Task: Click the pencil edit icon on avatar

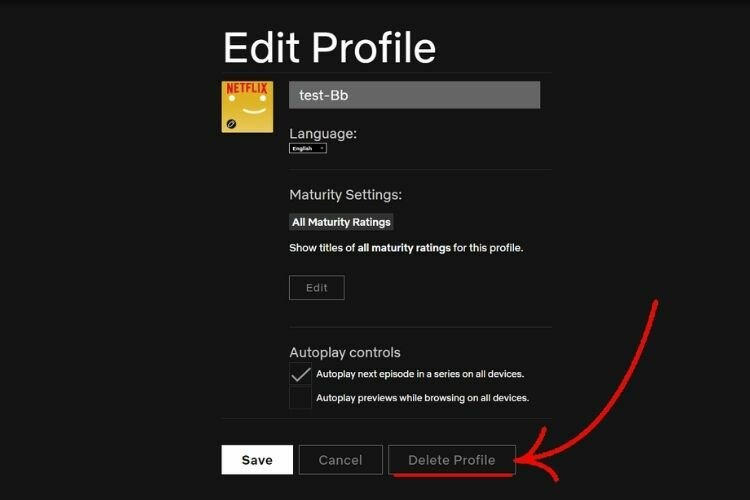Action: (232, 124)
